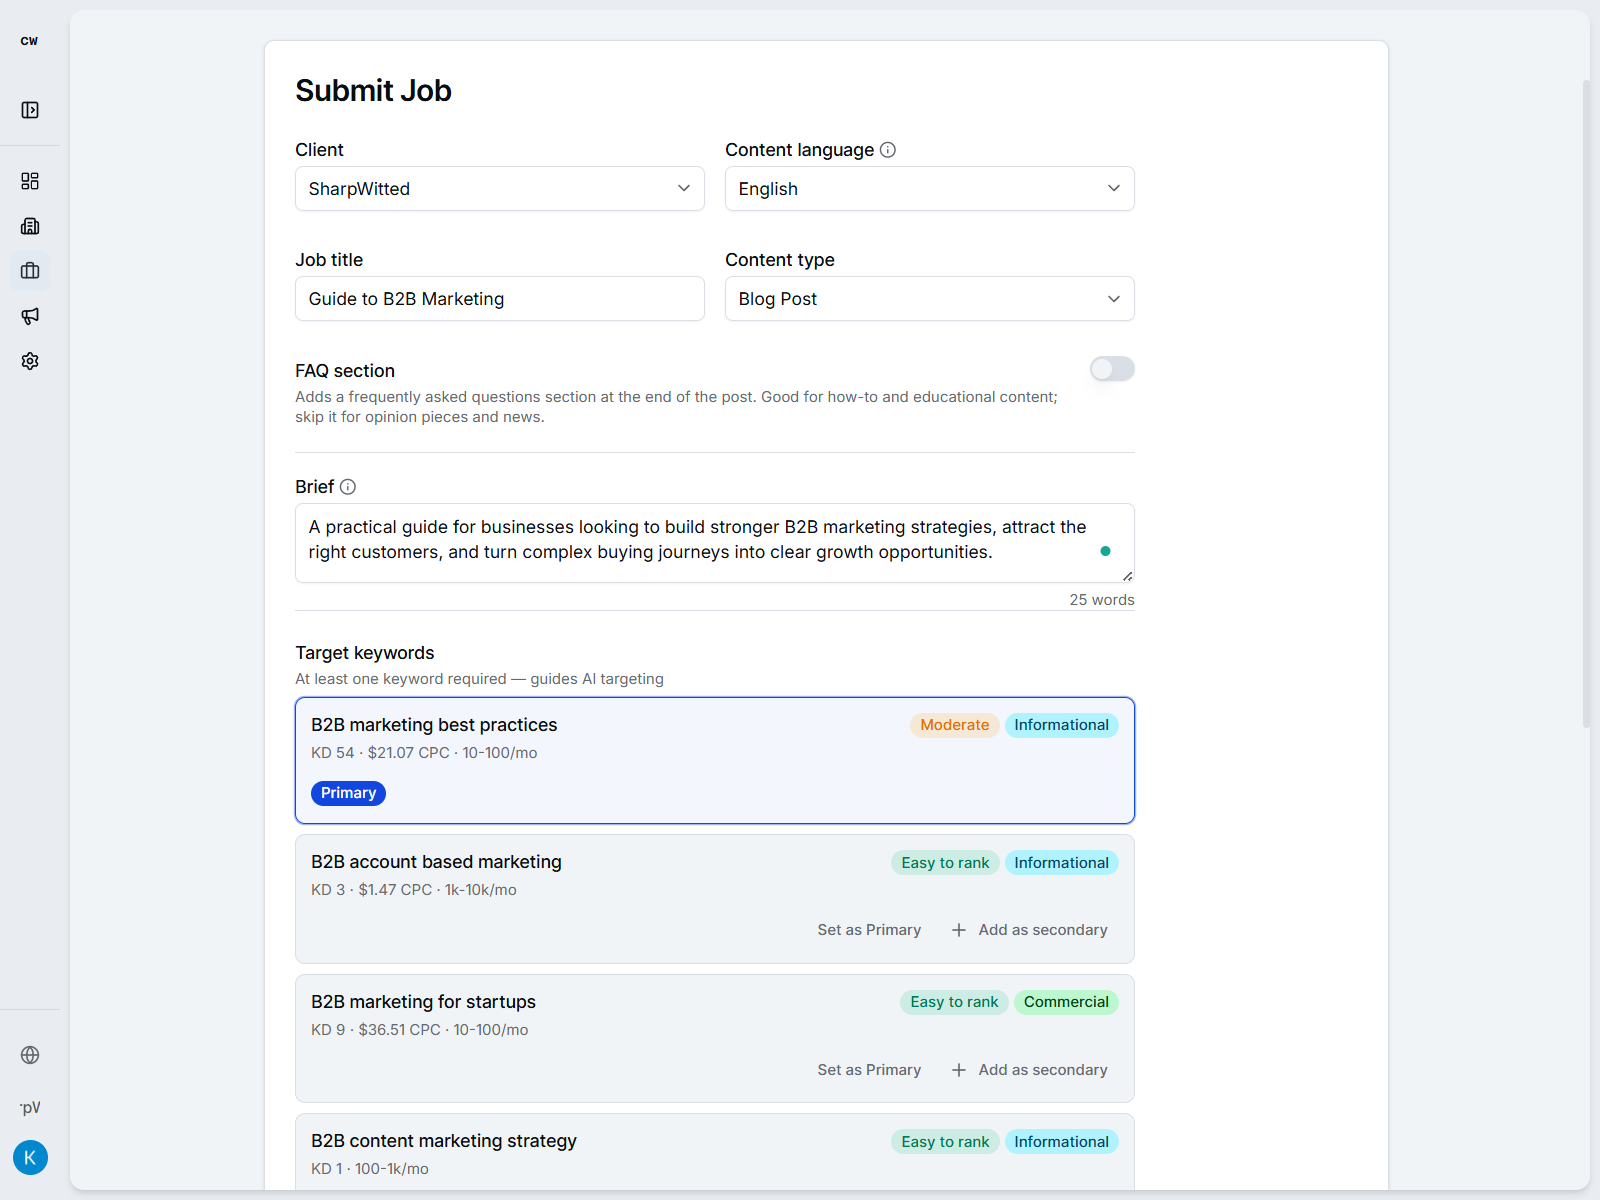Image resolution: width=1600 pixels, height=1200 pixels.
Task: Expand the sidebar panel icon
Action: coord(30,110)
